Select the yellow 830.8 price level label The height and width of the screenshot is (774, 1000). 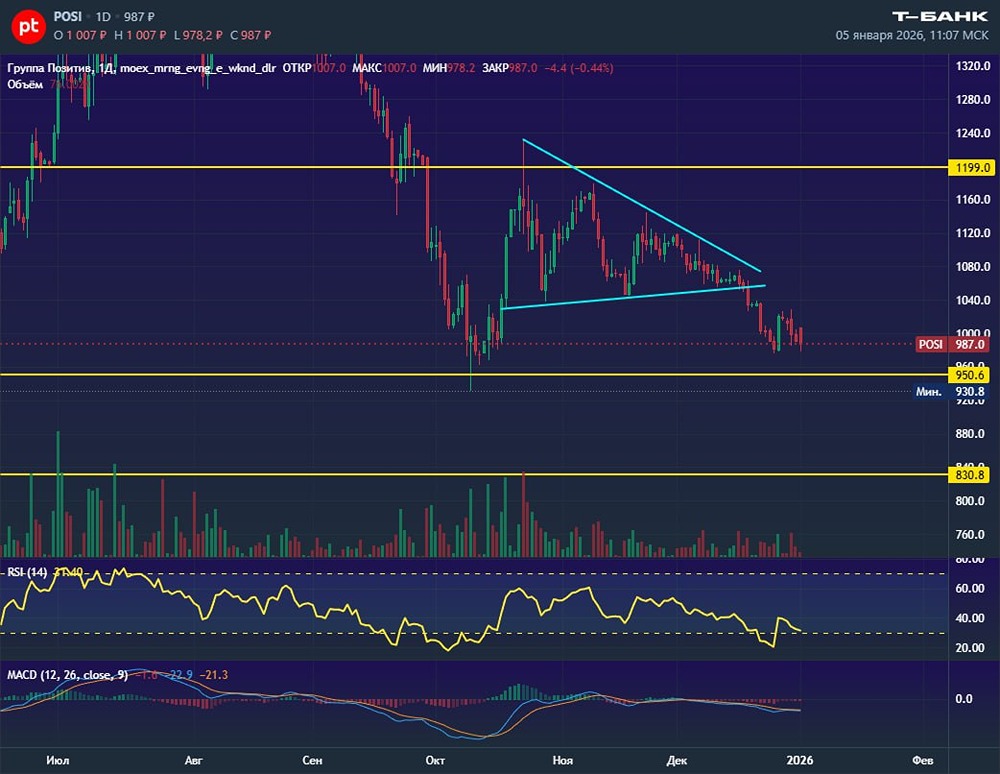[x=970, y=475]
